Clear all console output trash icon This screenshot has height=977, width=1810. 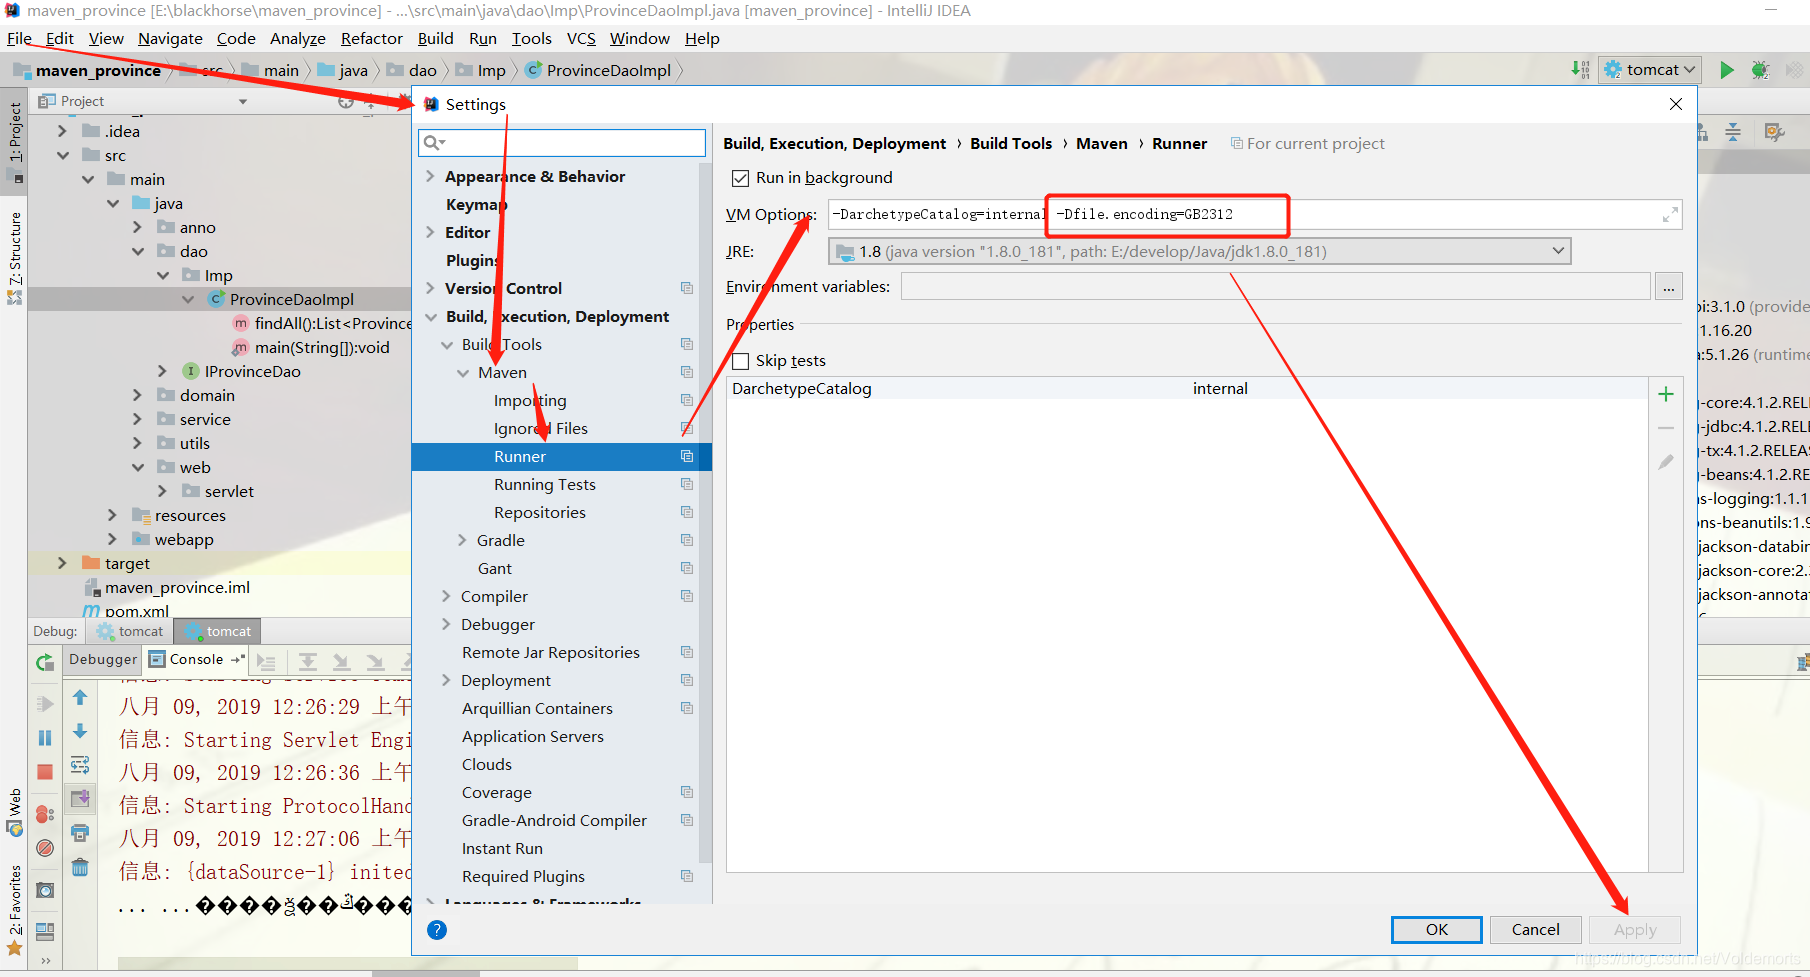click(x=80, y=867)
